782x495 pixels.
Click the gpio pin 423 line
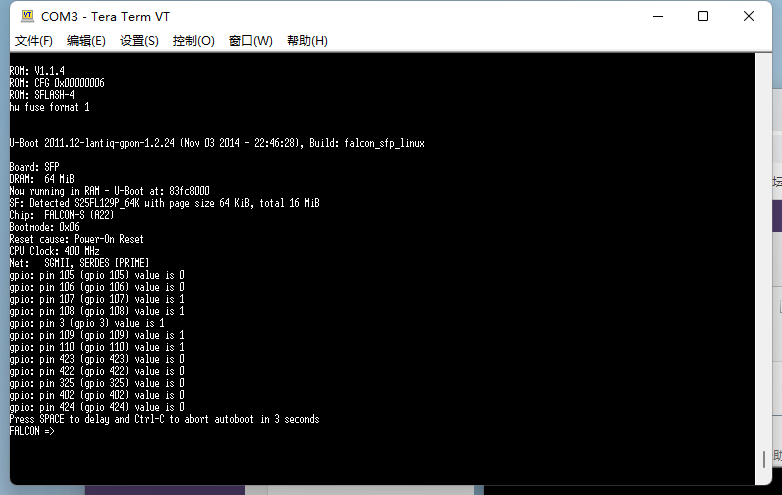pos(97,359)
